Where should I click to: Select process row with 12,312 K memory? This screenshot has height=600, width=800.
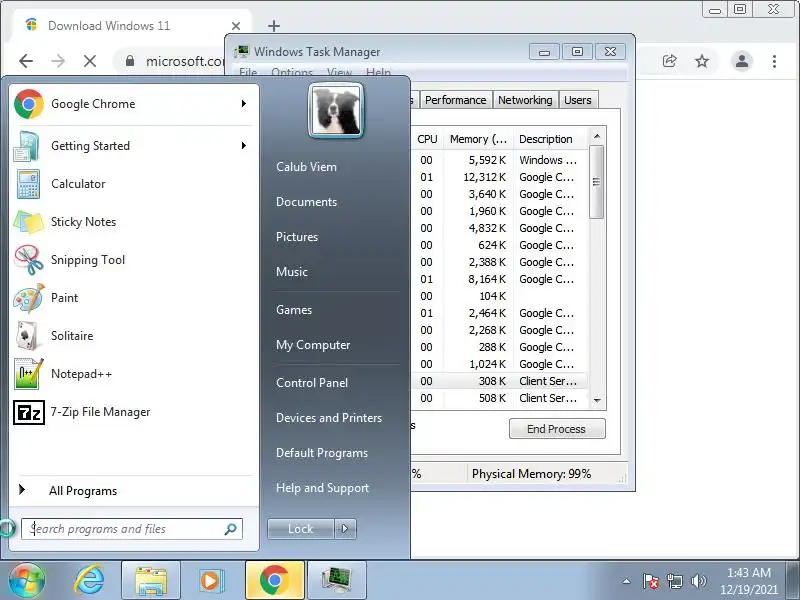(499, 177)
